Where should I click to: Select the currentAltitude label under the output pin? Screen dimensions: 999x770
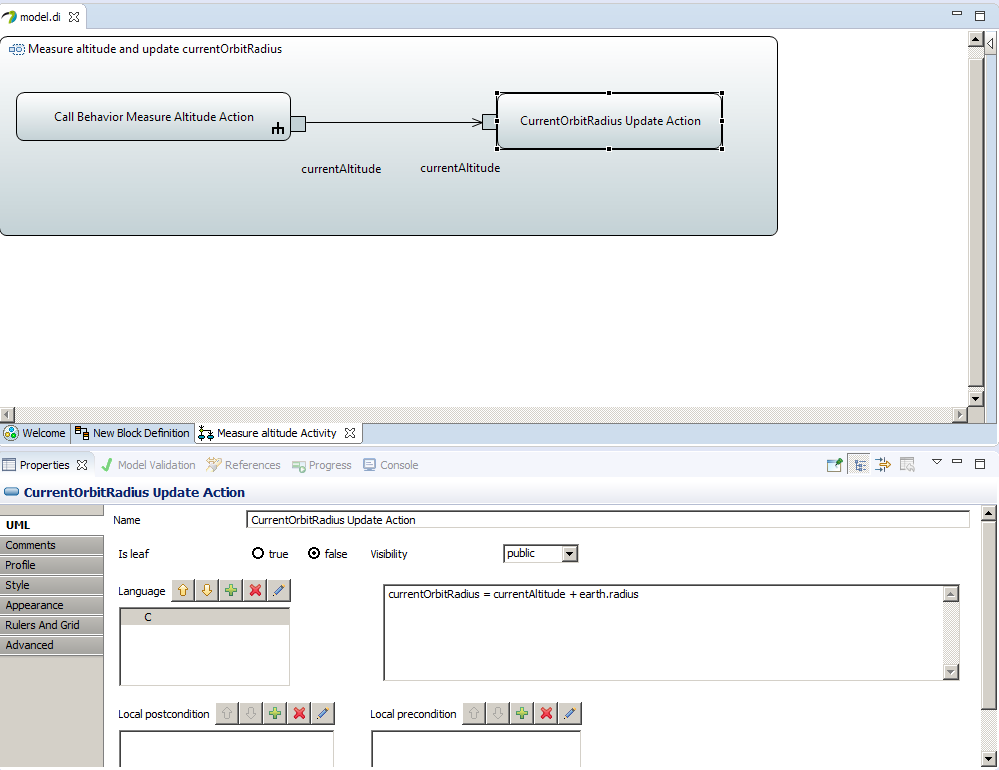[x=341, y=169]
